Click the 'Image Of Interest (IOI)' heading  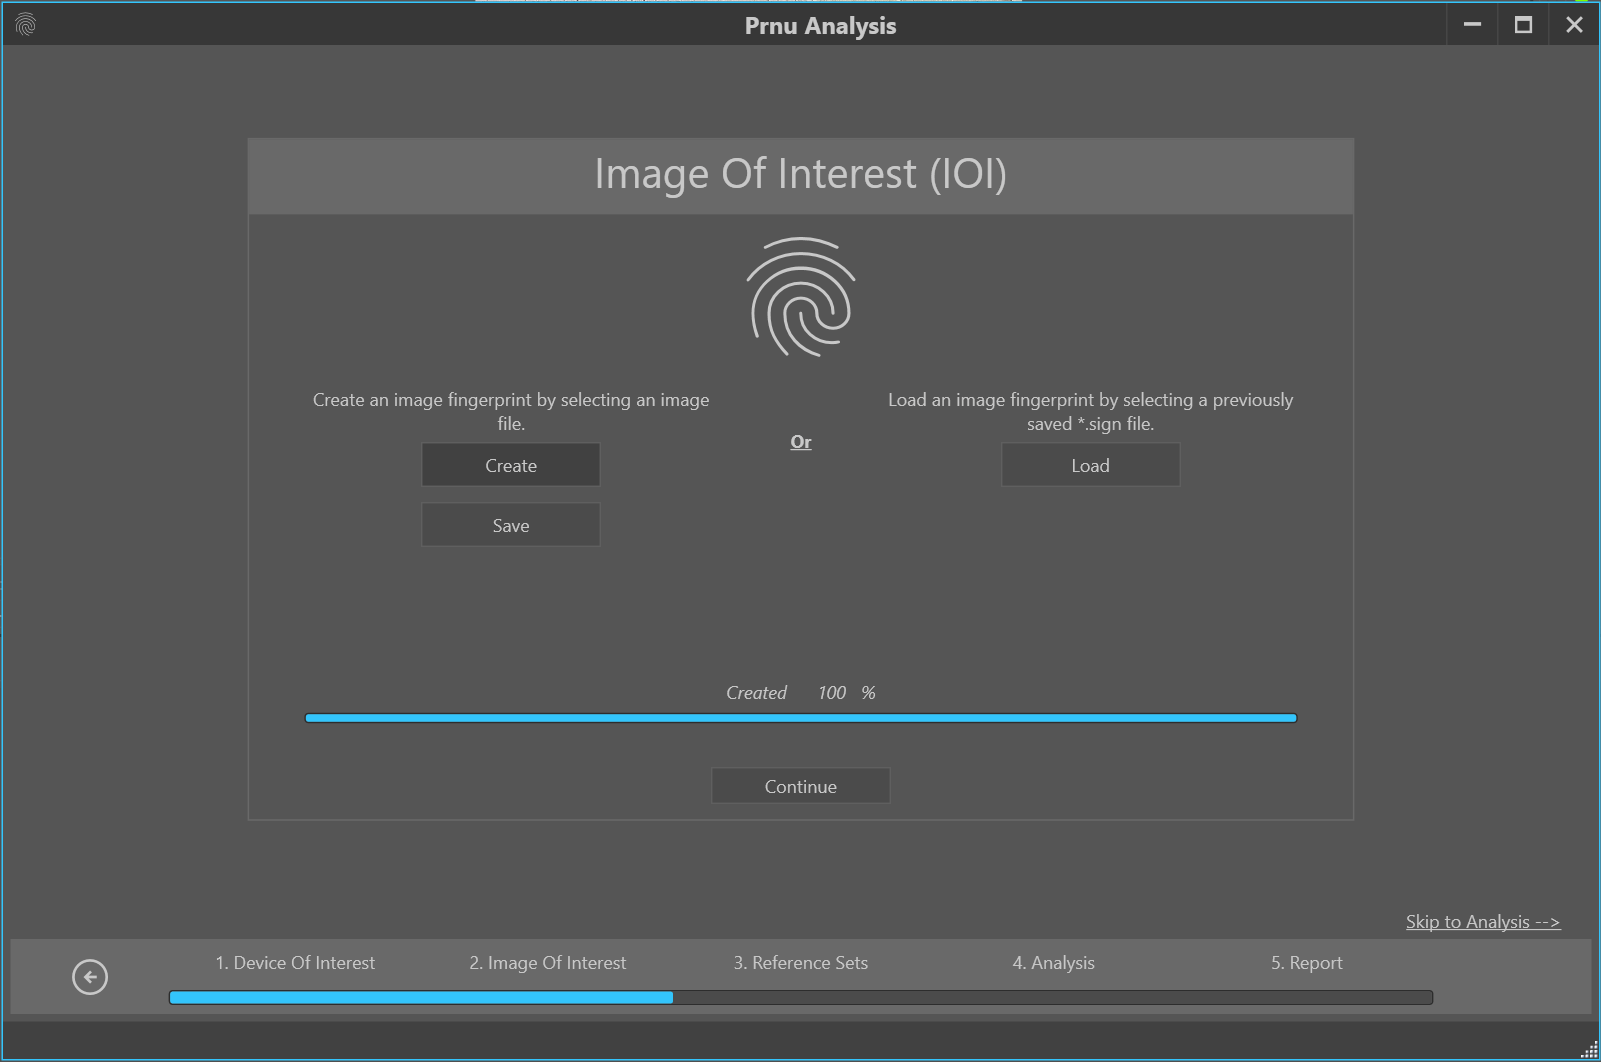(801, 174)
